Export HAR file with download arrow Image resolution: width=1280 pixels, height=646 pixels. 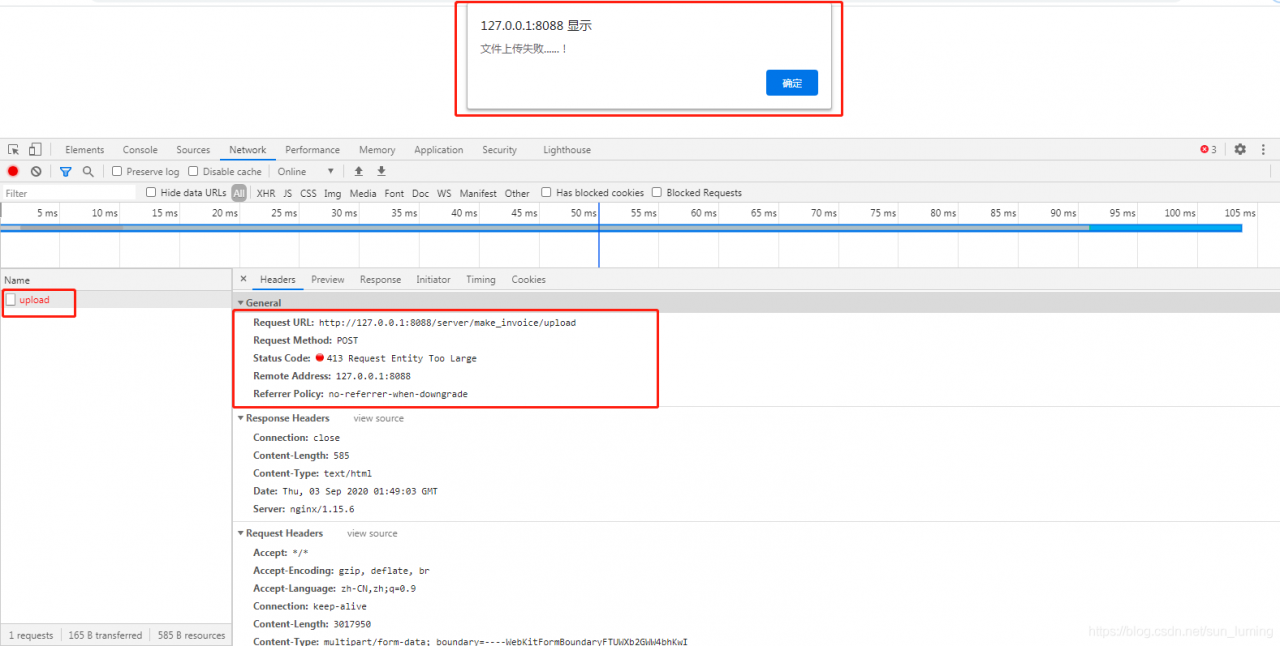pyautogui.click(x=381, y=172)
